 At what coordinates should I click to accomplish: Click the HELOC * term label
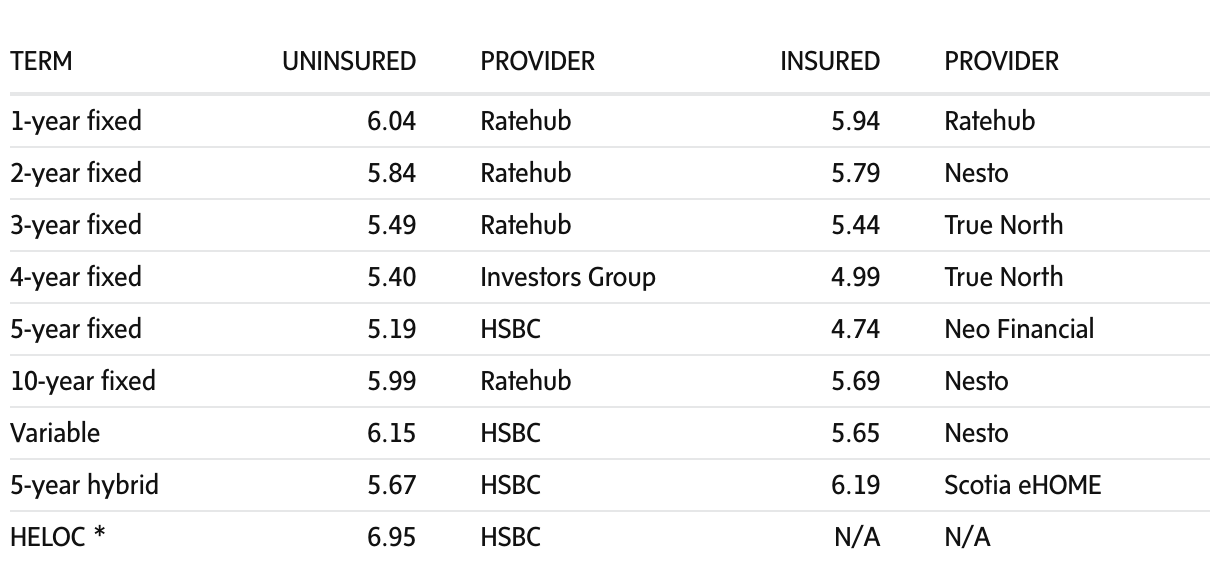tap(58, 537)
